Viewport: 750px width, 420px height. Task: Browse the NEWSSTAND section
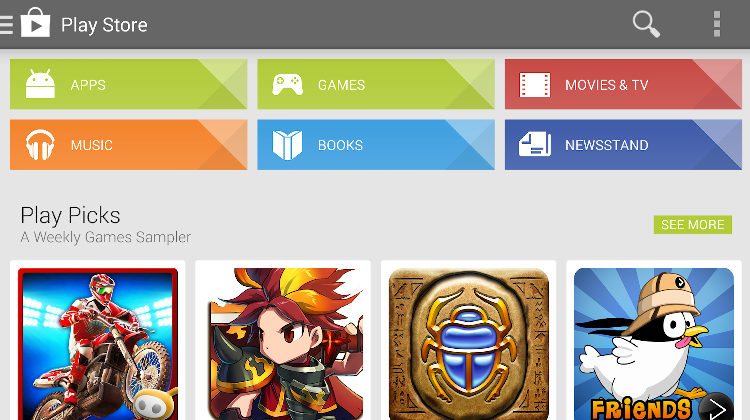[623, 144]
